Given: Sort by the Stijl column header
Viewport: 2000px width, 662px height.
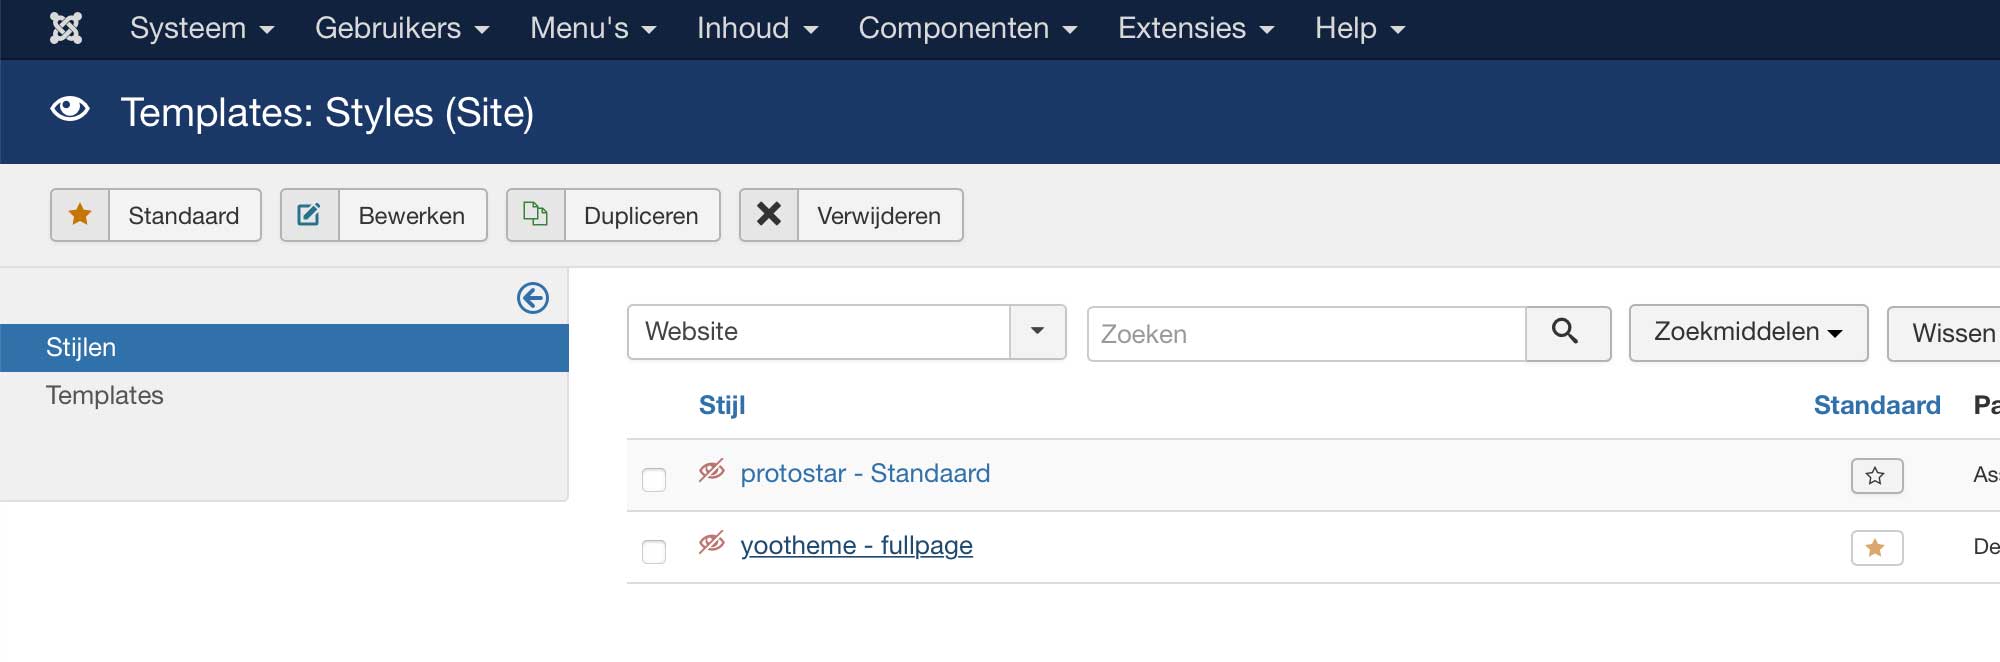Looking at the screenshot, I should pyautogui.click(x=722, y=405).
